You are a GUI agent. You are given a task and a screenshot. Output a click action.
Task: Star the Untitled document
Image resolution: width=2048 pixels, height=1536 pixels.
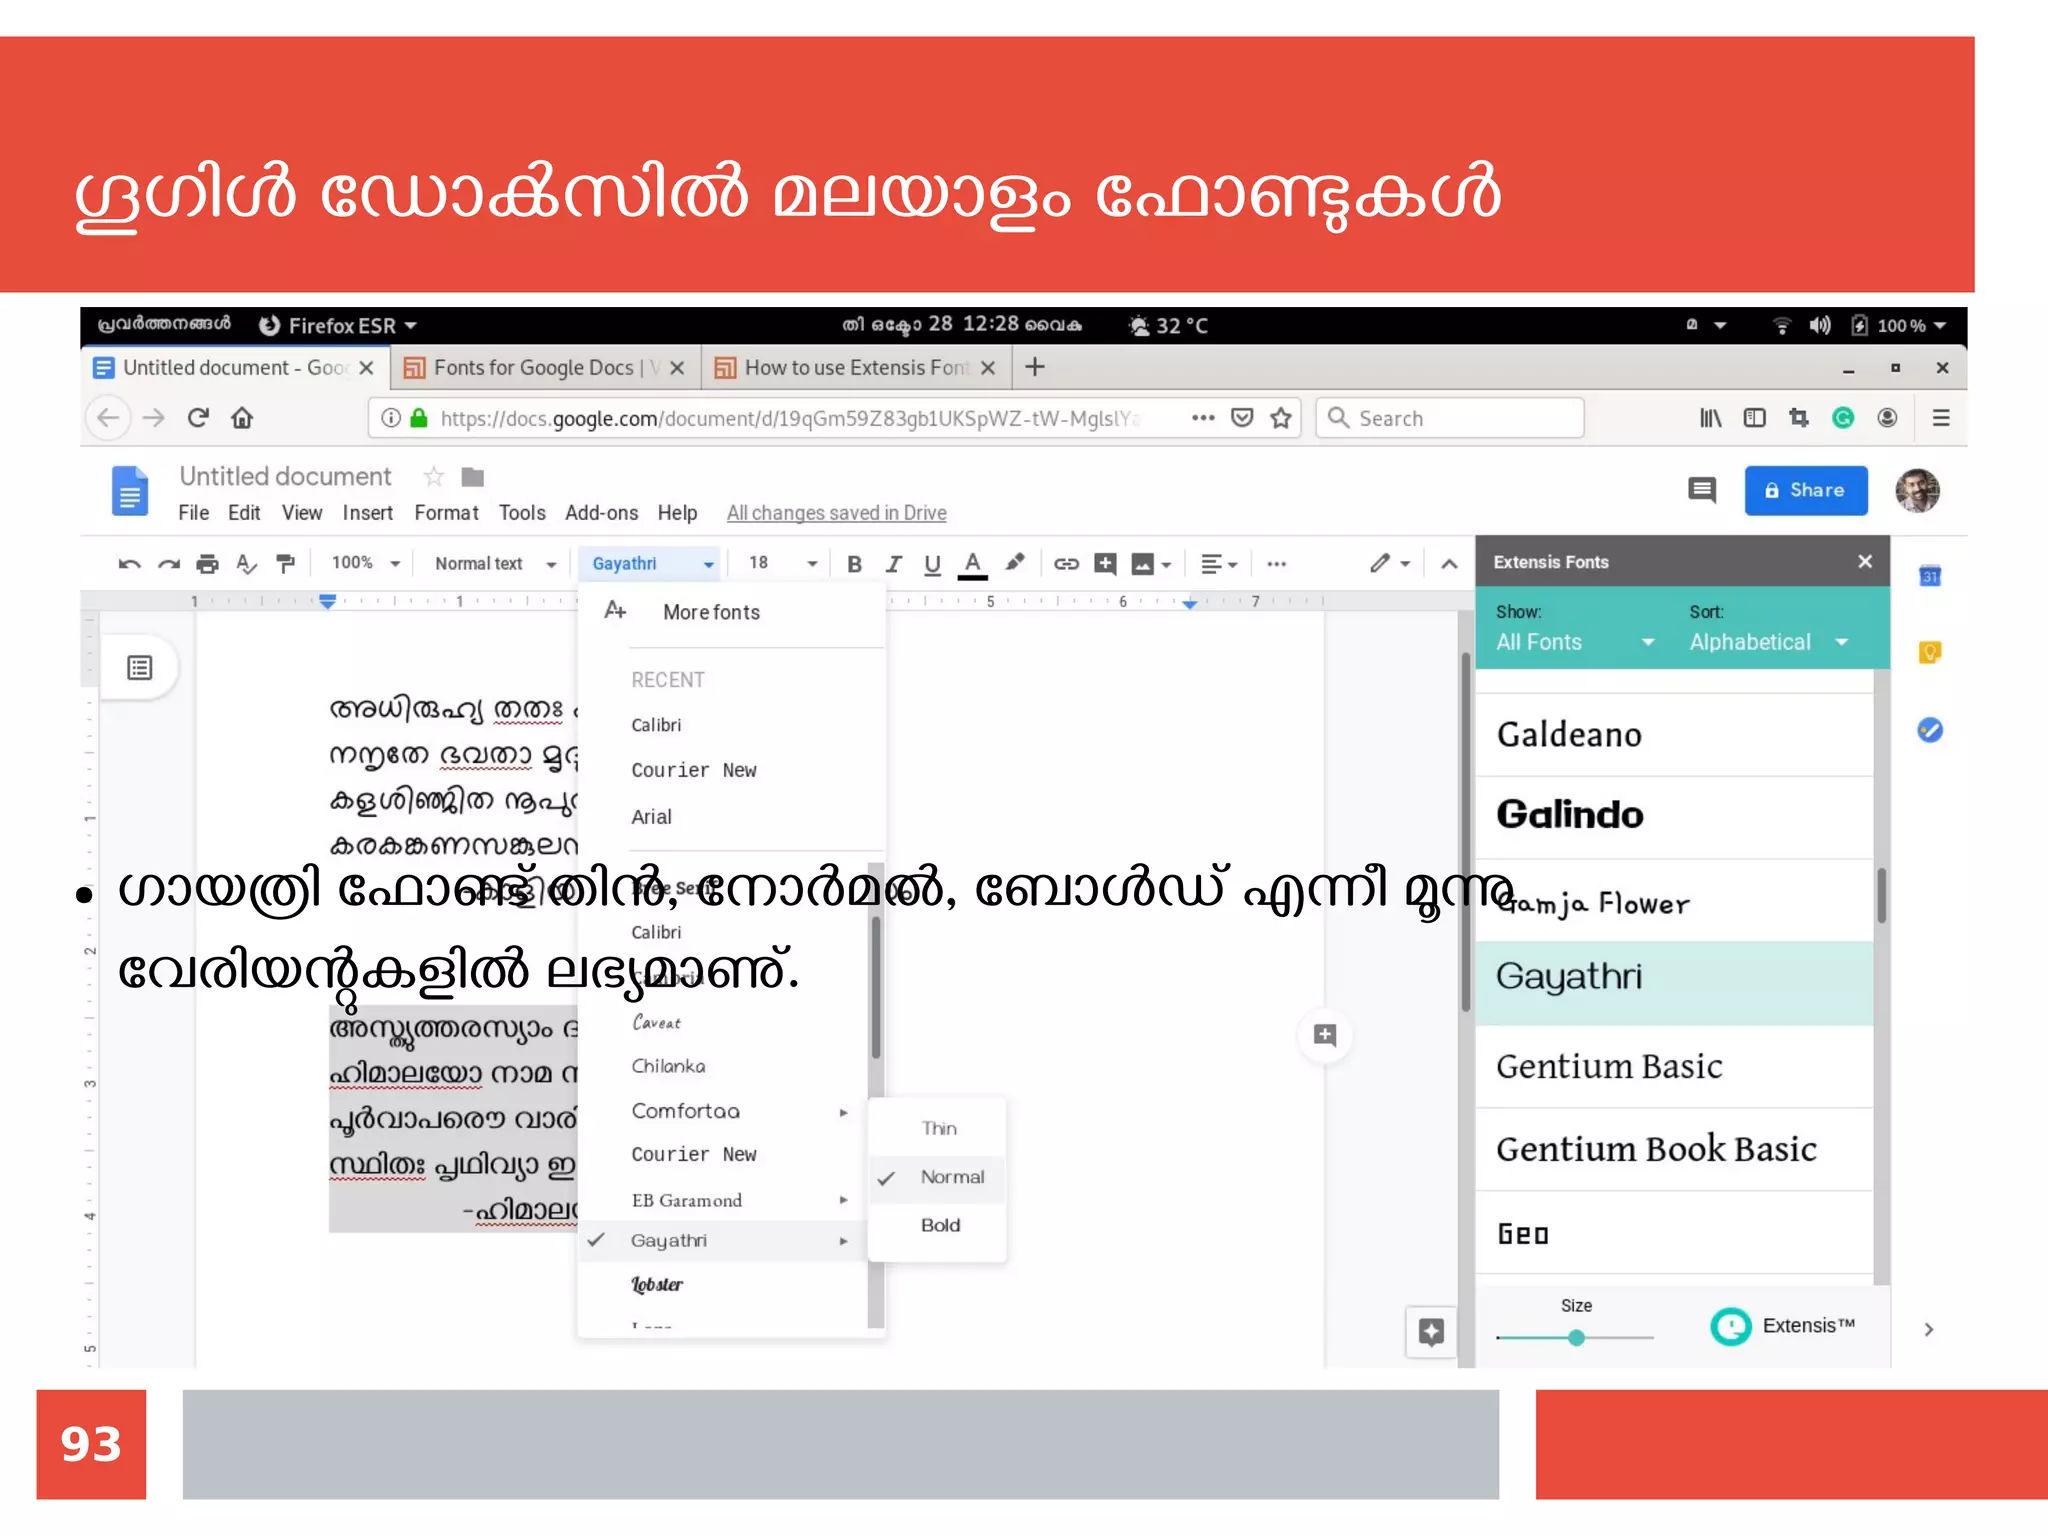433,477
